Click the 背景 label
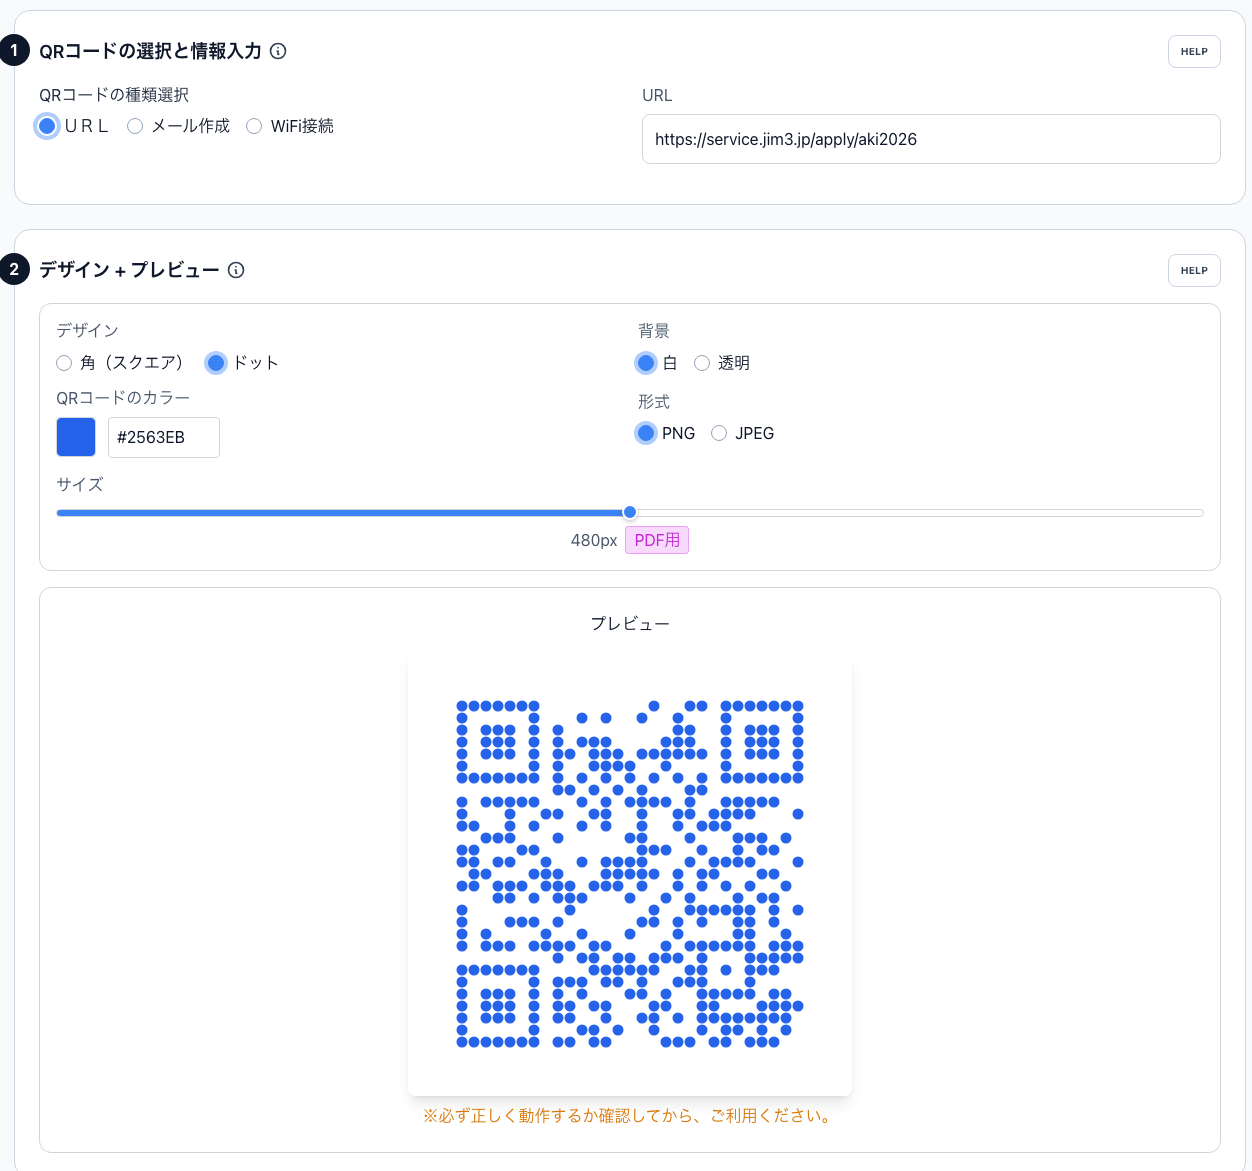Screen dimensions: 1252x1171 (x=654, y=331)
